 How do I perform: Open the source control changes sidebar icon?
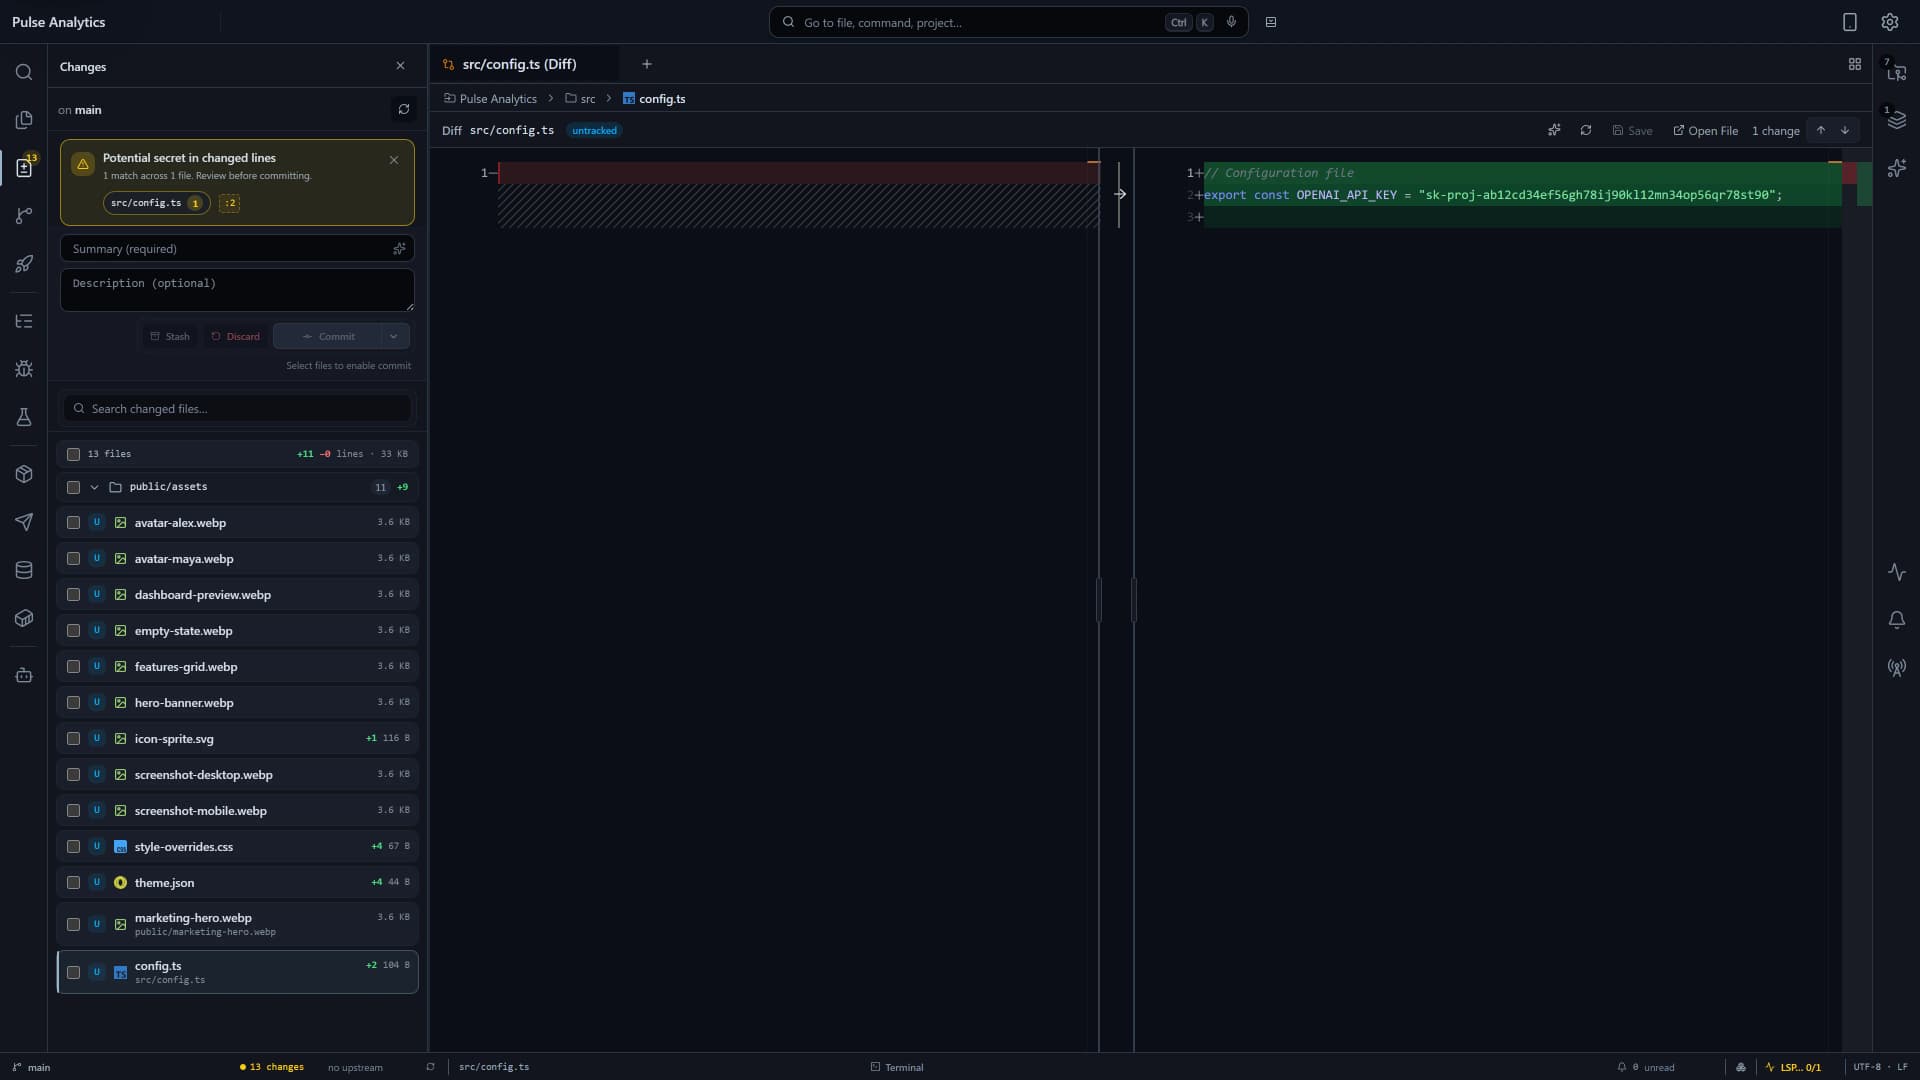(24, 168)
